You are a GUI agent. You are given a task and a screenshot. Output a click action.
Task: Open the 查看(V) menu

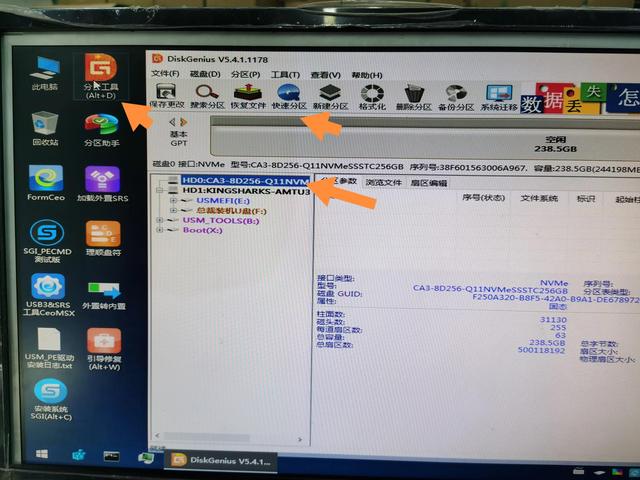[325, 75]
